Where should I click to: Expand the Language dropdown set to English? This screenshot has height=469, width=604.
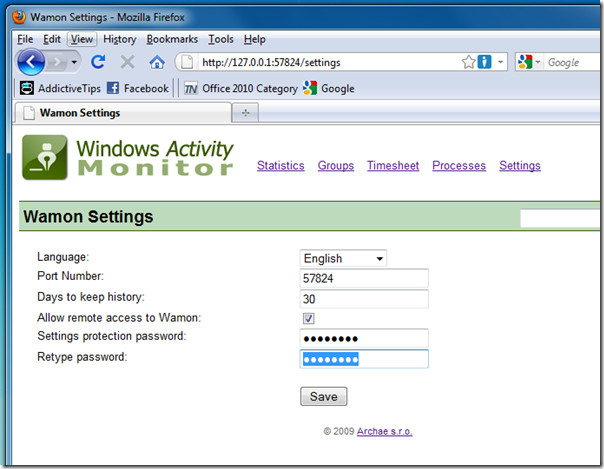click(343, 258)
